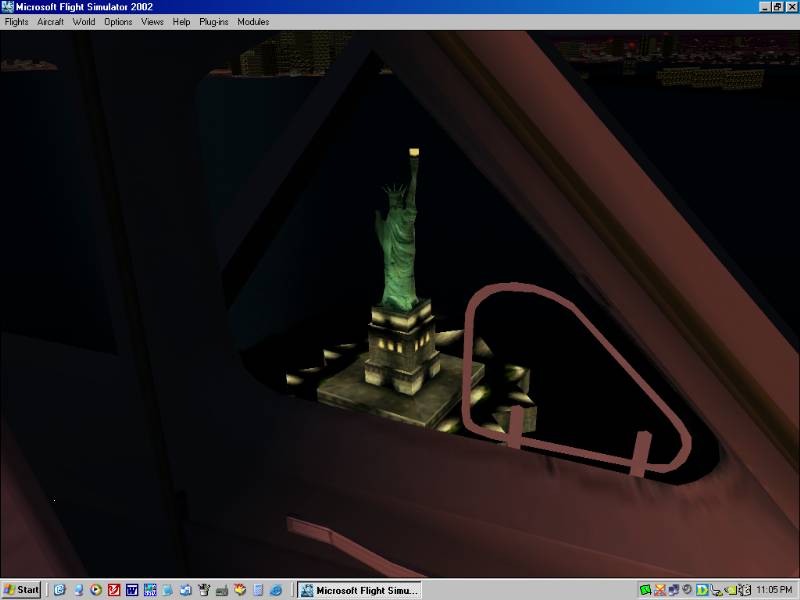This screenshot has width=800, height=600.
Task: Open the Aircraft menu
Action: pyautogui.click(x=51, y=22)
